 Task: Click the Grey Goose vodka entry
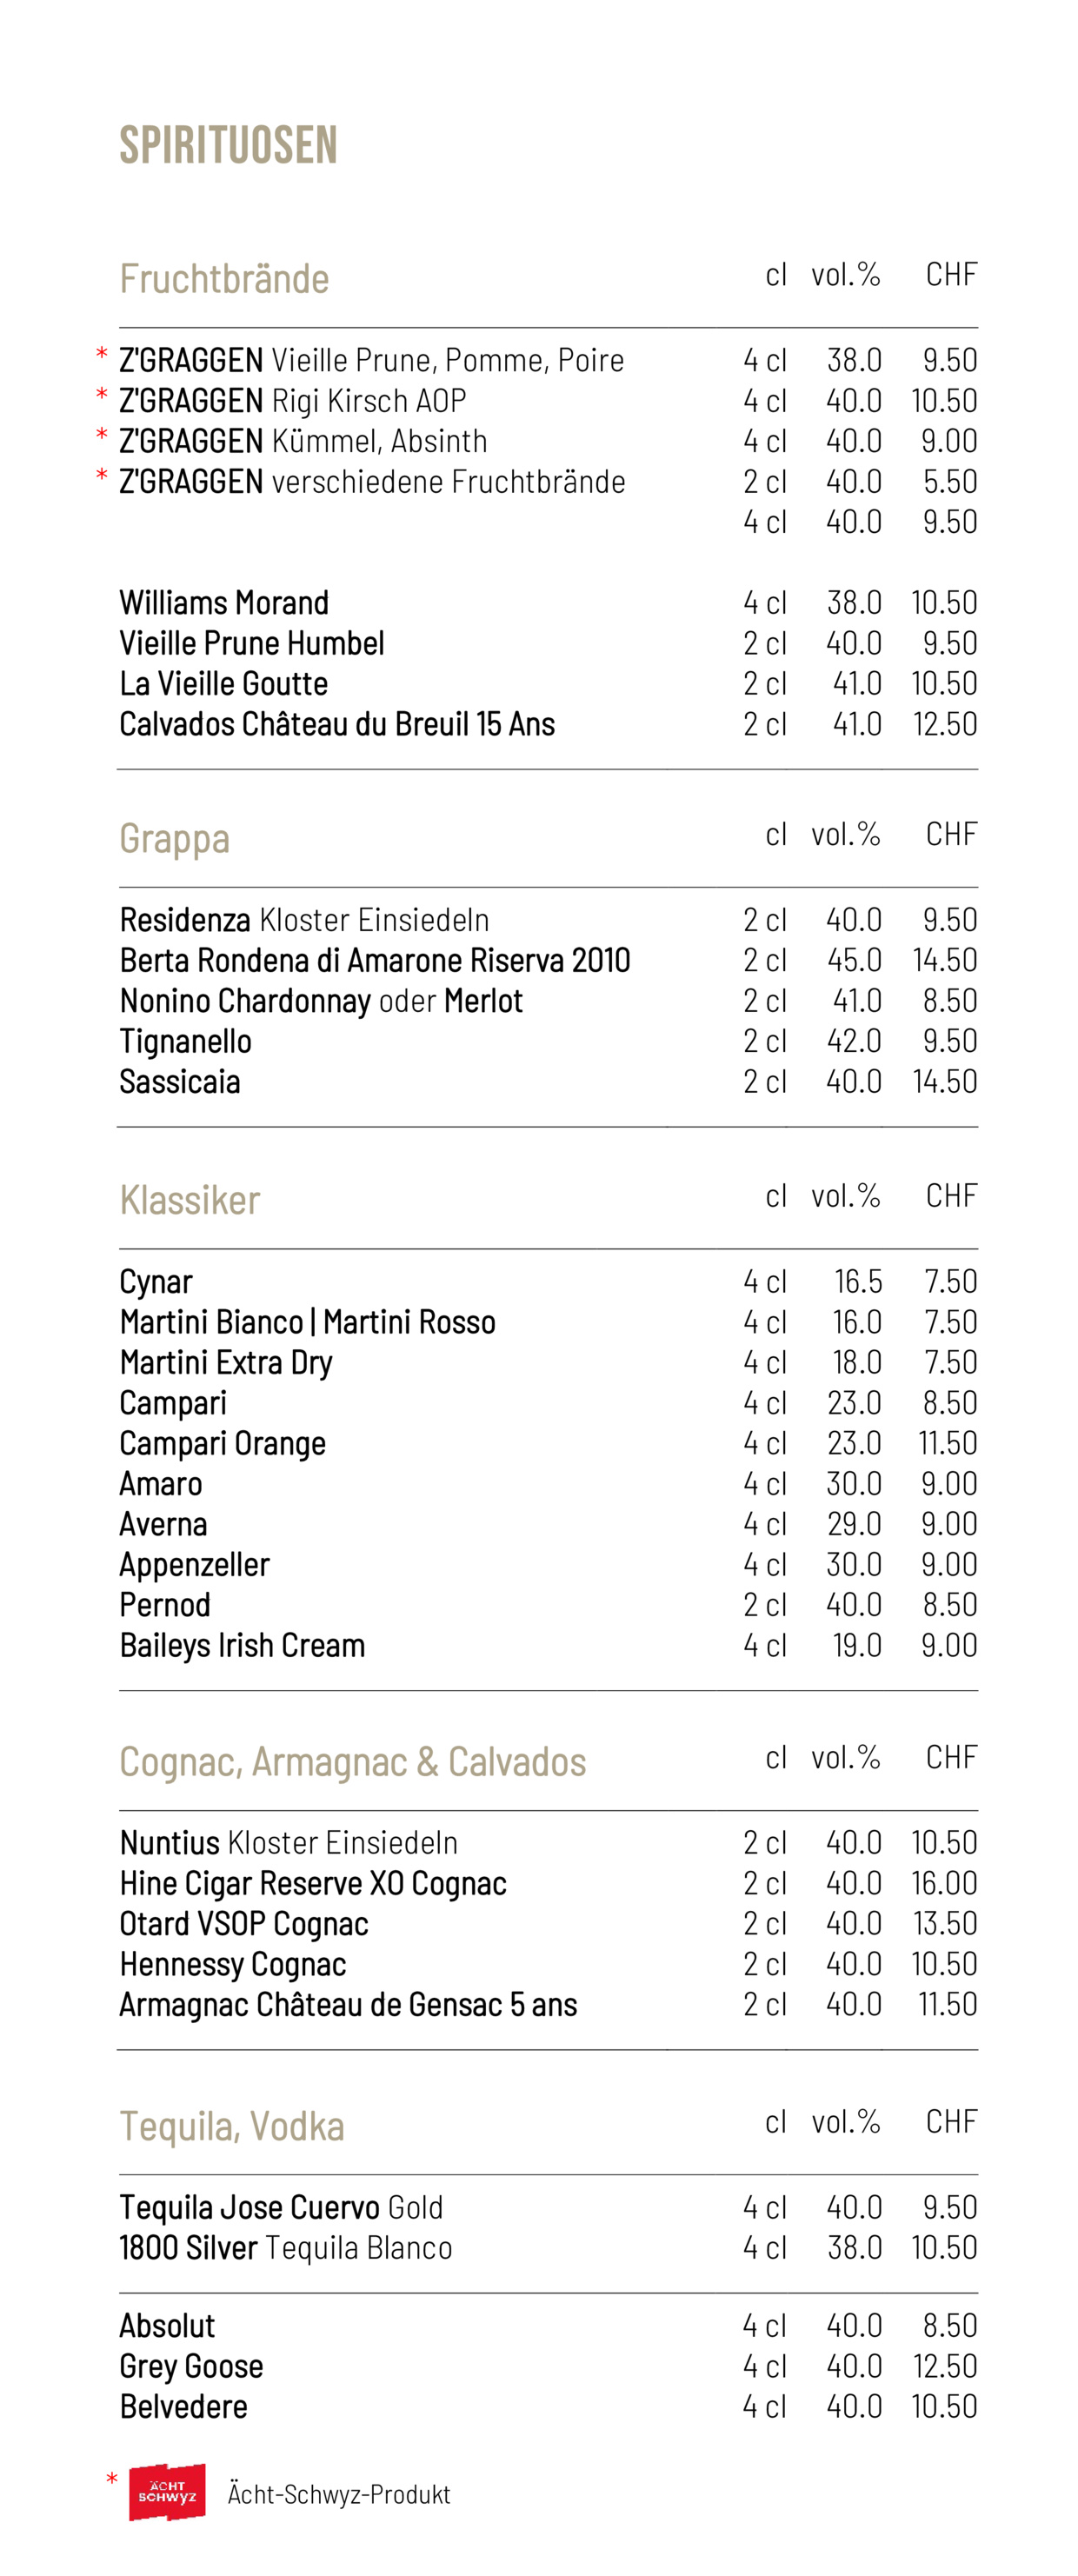pyautogui.click(x=191, y=2366)
